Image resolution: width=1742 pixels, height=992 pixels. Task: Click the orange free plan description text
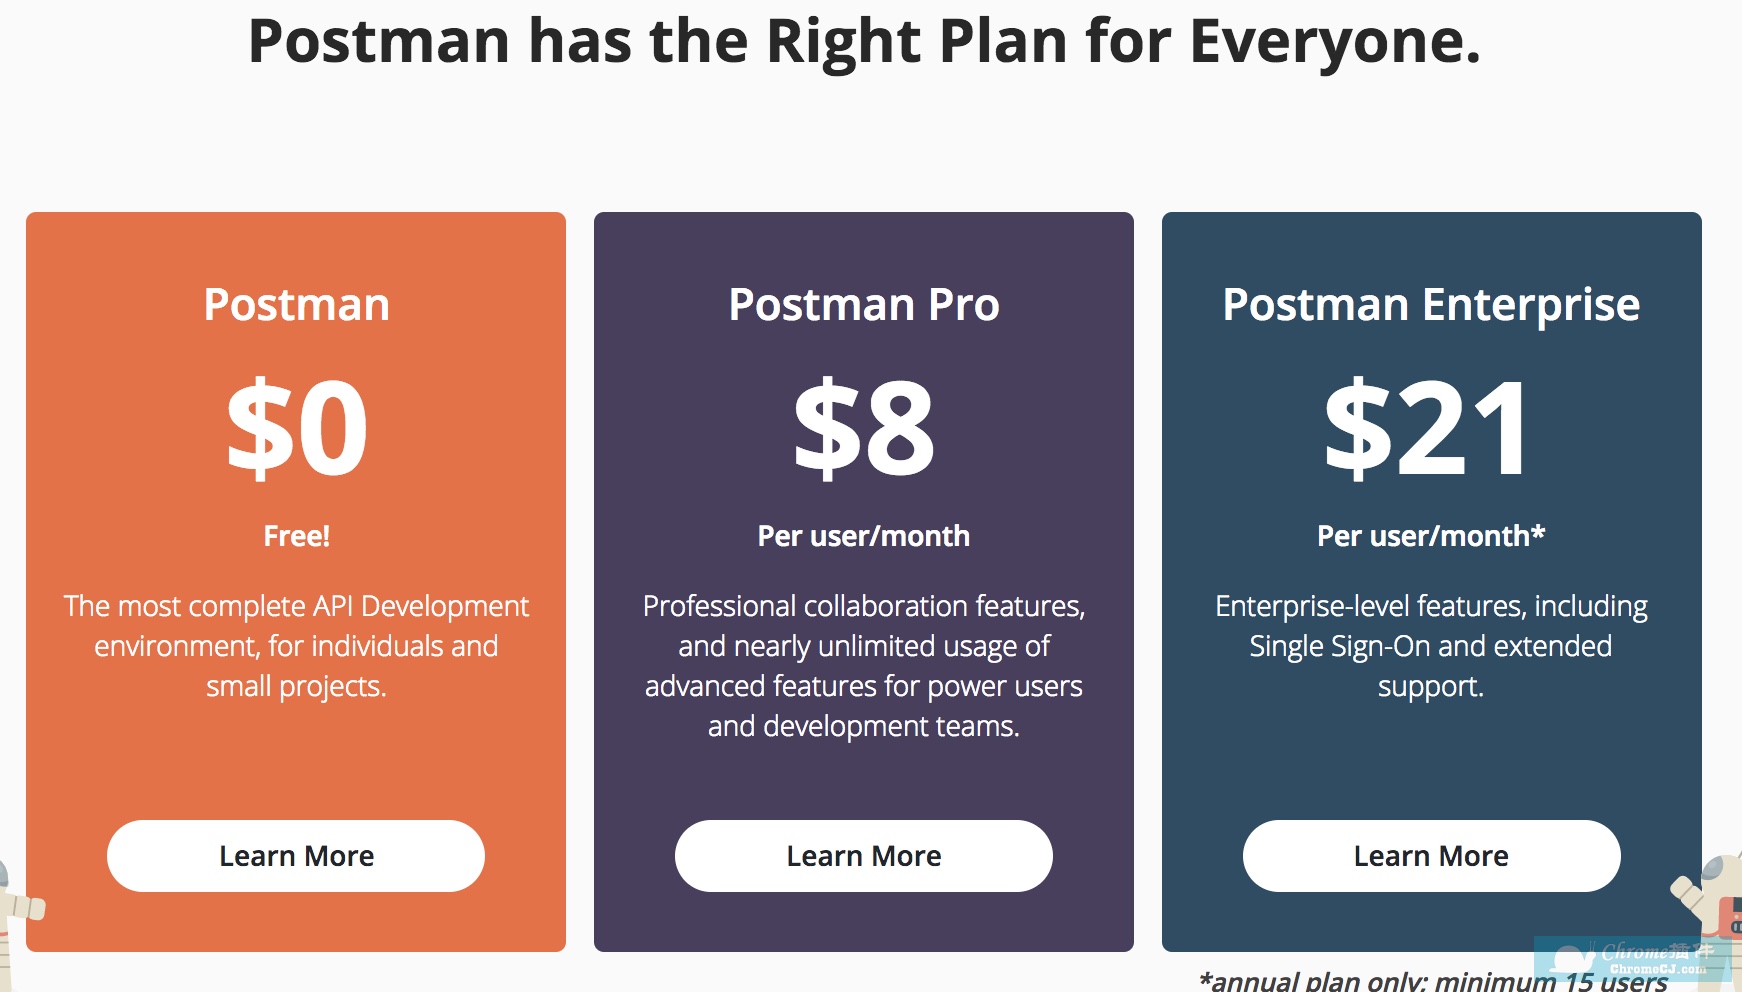[296, 646]
